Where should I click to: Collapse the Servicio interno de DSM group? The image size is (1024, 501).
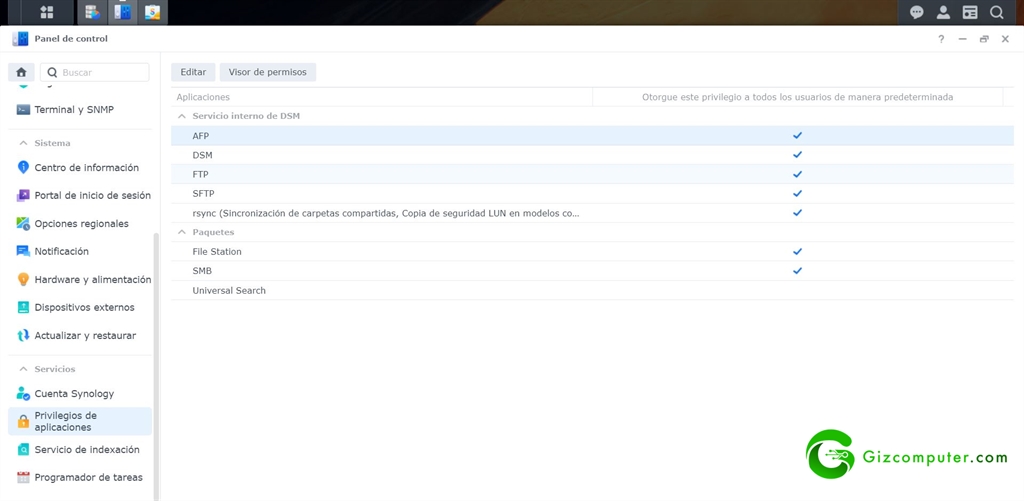tap(182, 116)
